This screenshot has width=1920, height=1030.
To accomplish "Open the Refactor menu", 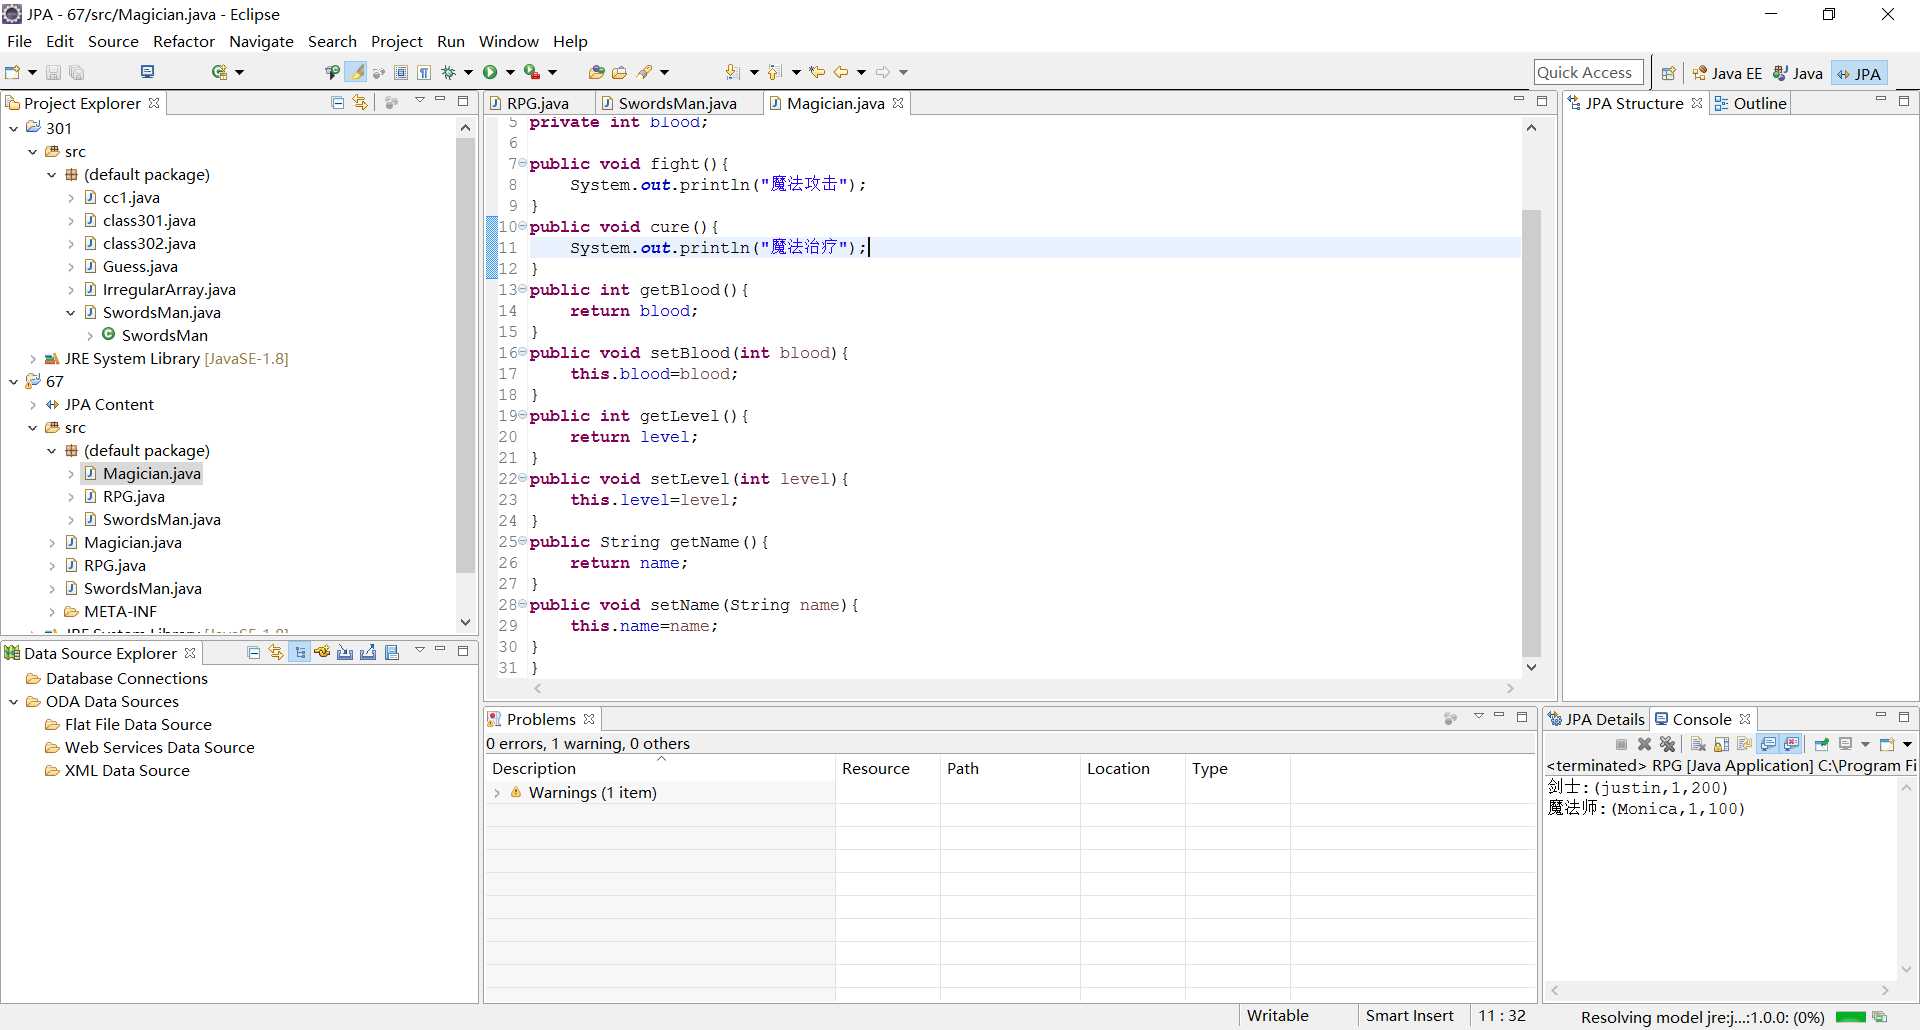I will (183, 41).
